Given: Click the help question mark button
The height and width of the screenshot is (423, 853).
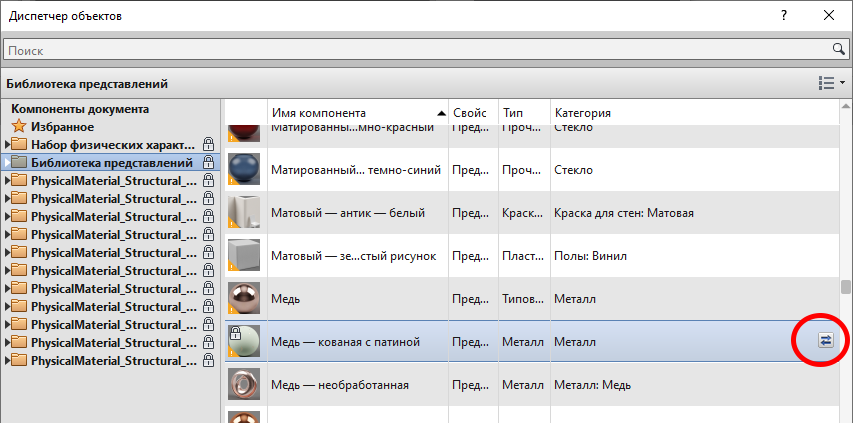Looking at the screenshot, I should pos(784,16).
